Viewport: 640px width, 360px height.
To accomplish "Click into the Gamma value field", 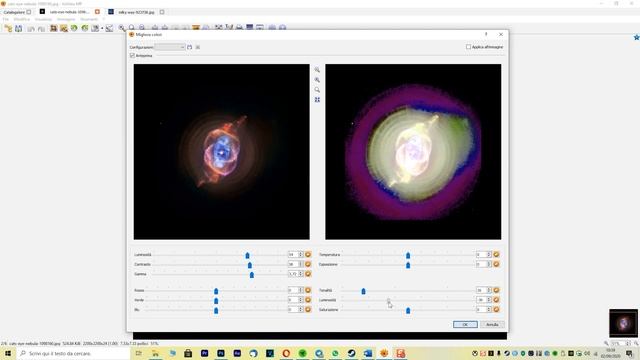I will click(293, 274).
